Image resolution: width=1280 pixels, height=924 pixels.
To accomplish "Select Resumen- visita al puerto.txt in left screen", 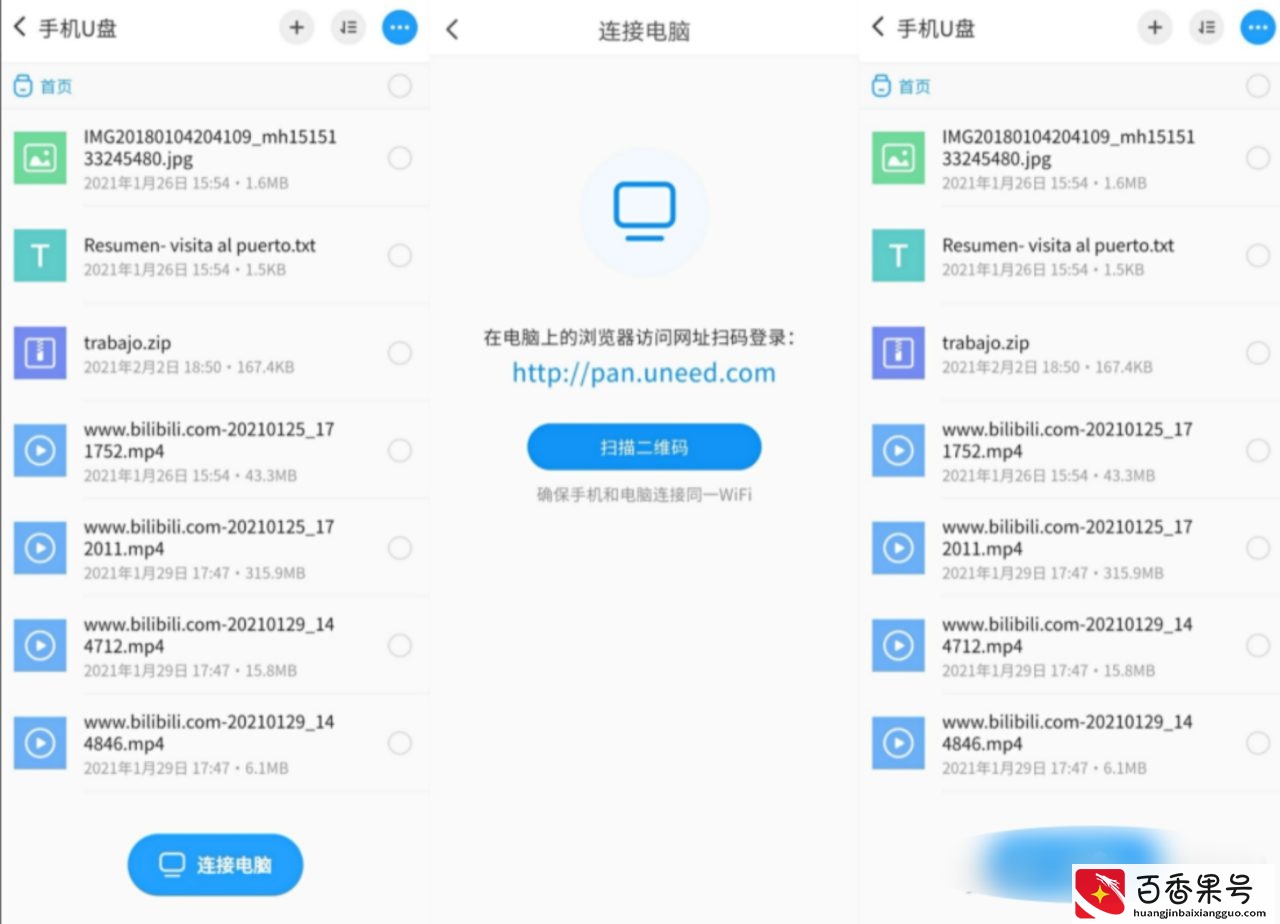I will coord(400,256).
